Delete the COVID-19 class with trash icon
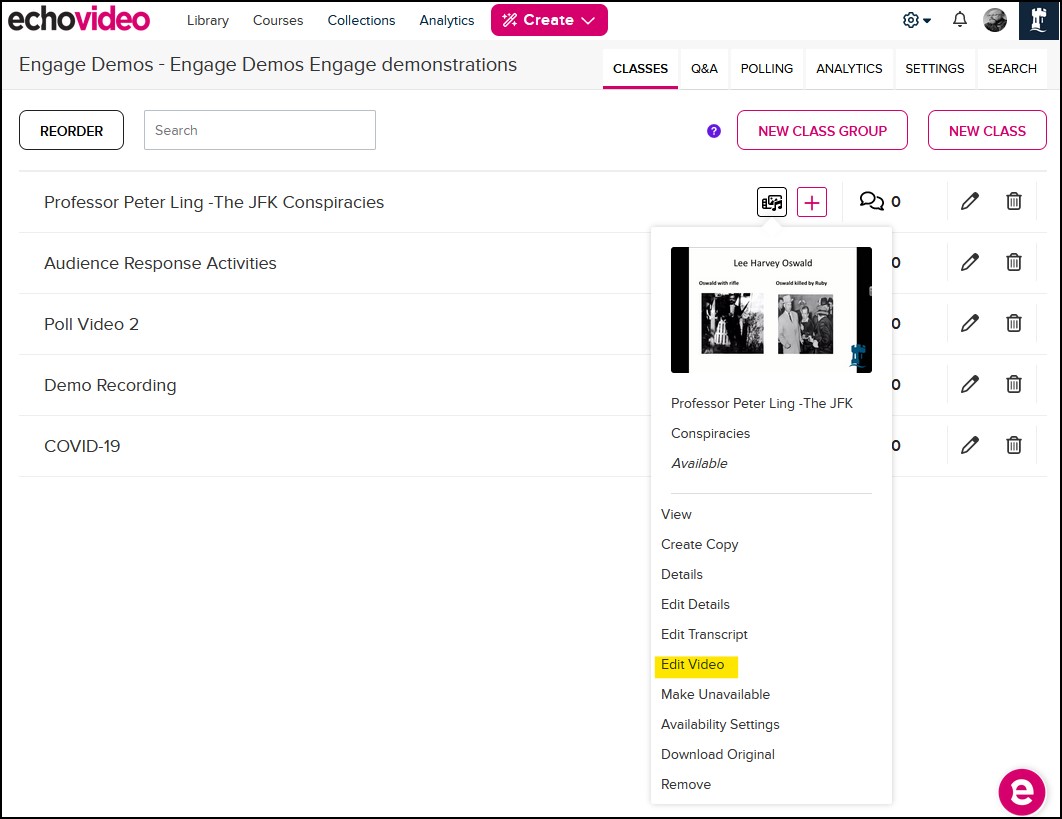Image resolution: width=1062 pixels, height=819 pixels. pos(1013,446)
